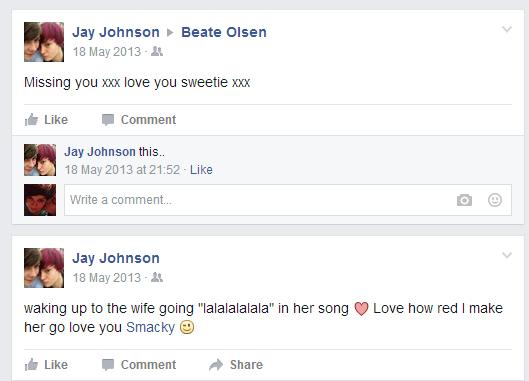Expand options chevron on second post
Viewport: 529px width, 381px height.
coord(507,255)
